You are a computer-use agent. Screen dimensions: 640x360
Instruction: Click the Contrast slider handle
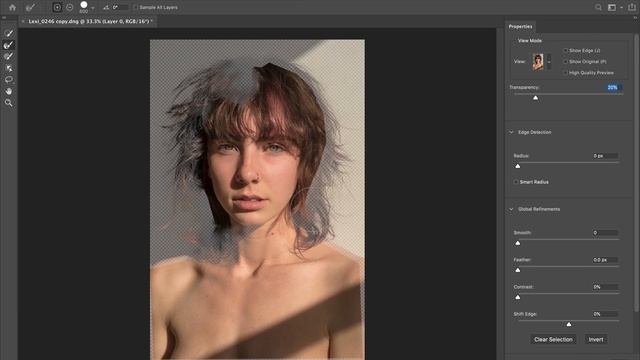tap(518, 297)
